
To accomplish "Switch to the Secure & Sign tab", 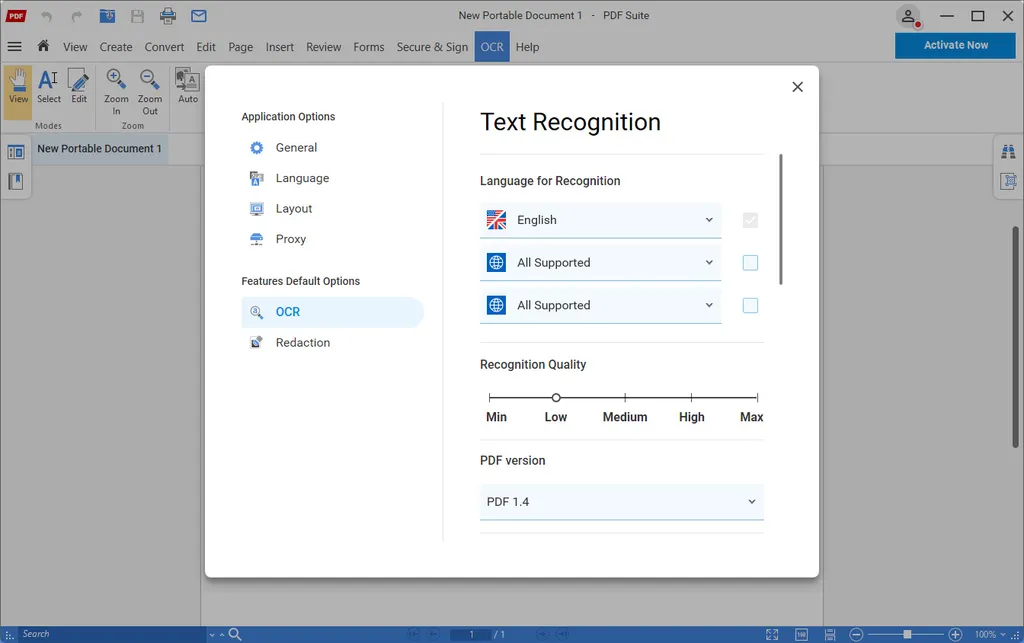I will (x=432, y=47).
